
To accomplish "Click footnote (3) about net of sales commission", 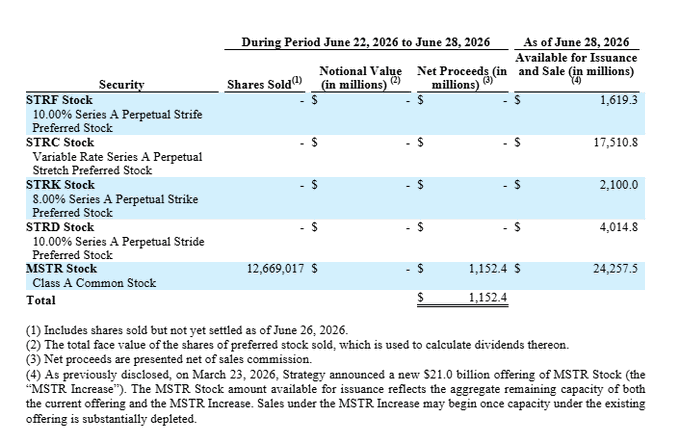I will point(169,359).
